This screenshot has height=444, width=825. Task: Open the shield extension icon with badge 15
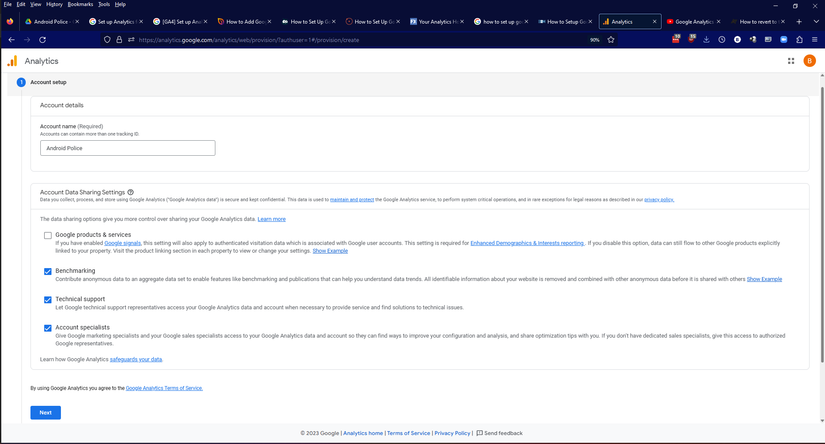(x=691, y=39)
